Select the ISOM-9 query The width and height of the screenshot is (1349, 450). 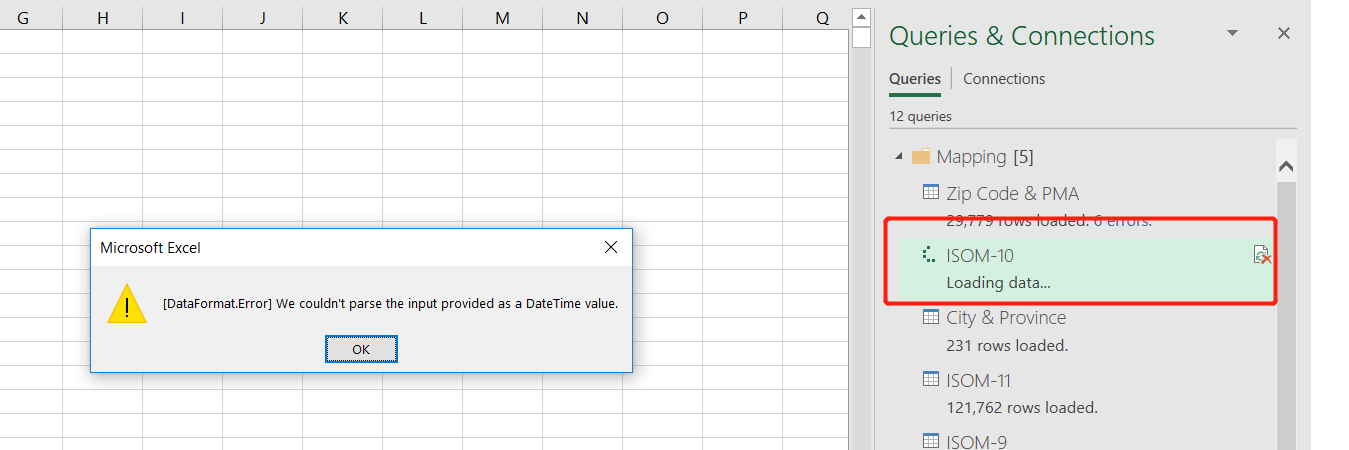[x=976, y=441]
